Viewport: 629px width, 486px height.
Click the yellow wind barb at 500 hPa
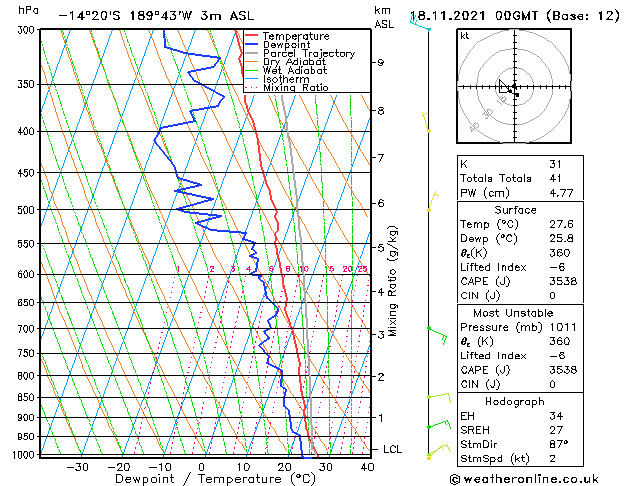point(433,202)
